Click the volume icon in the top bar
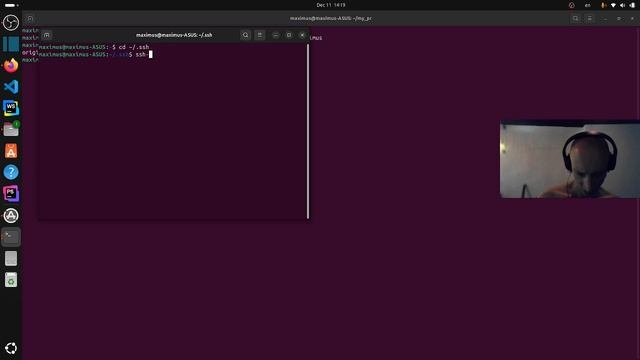 click(622, 5)
